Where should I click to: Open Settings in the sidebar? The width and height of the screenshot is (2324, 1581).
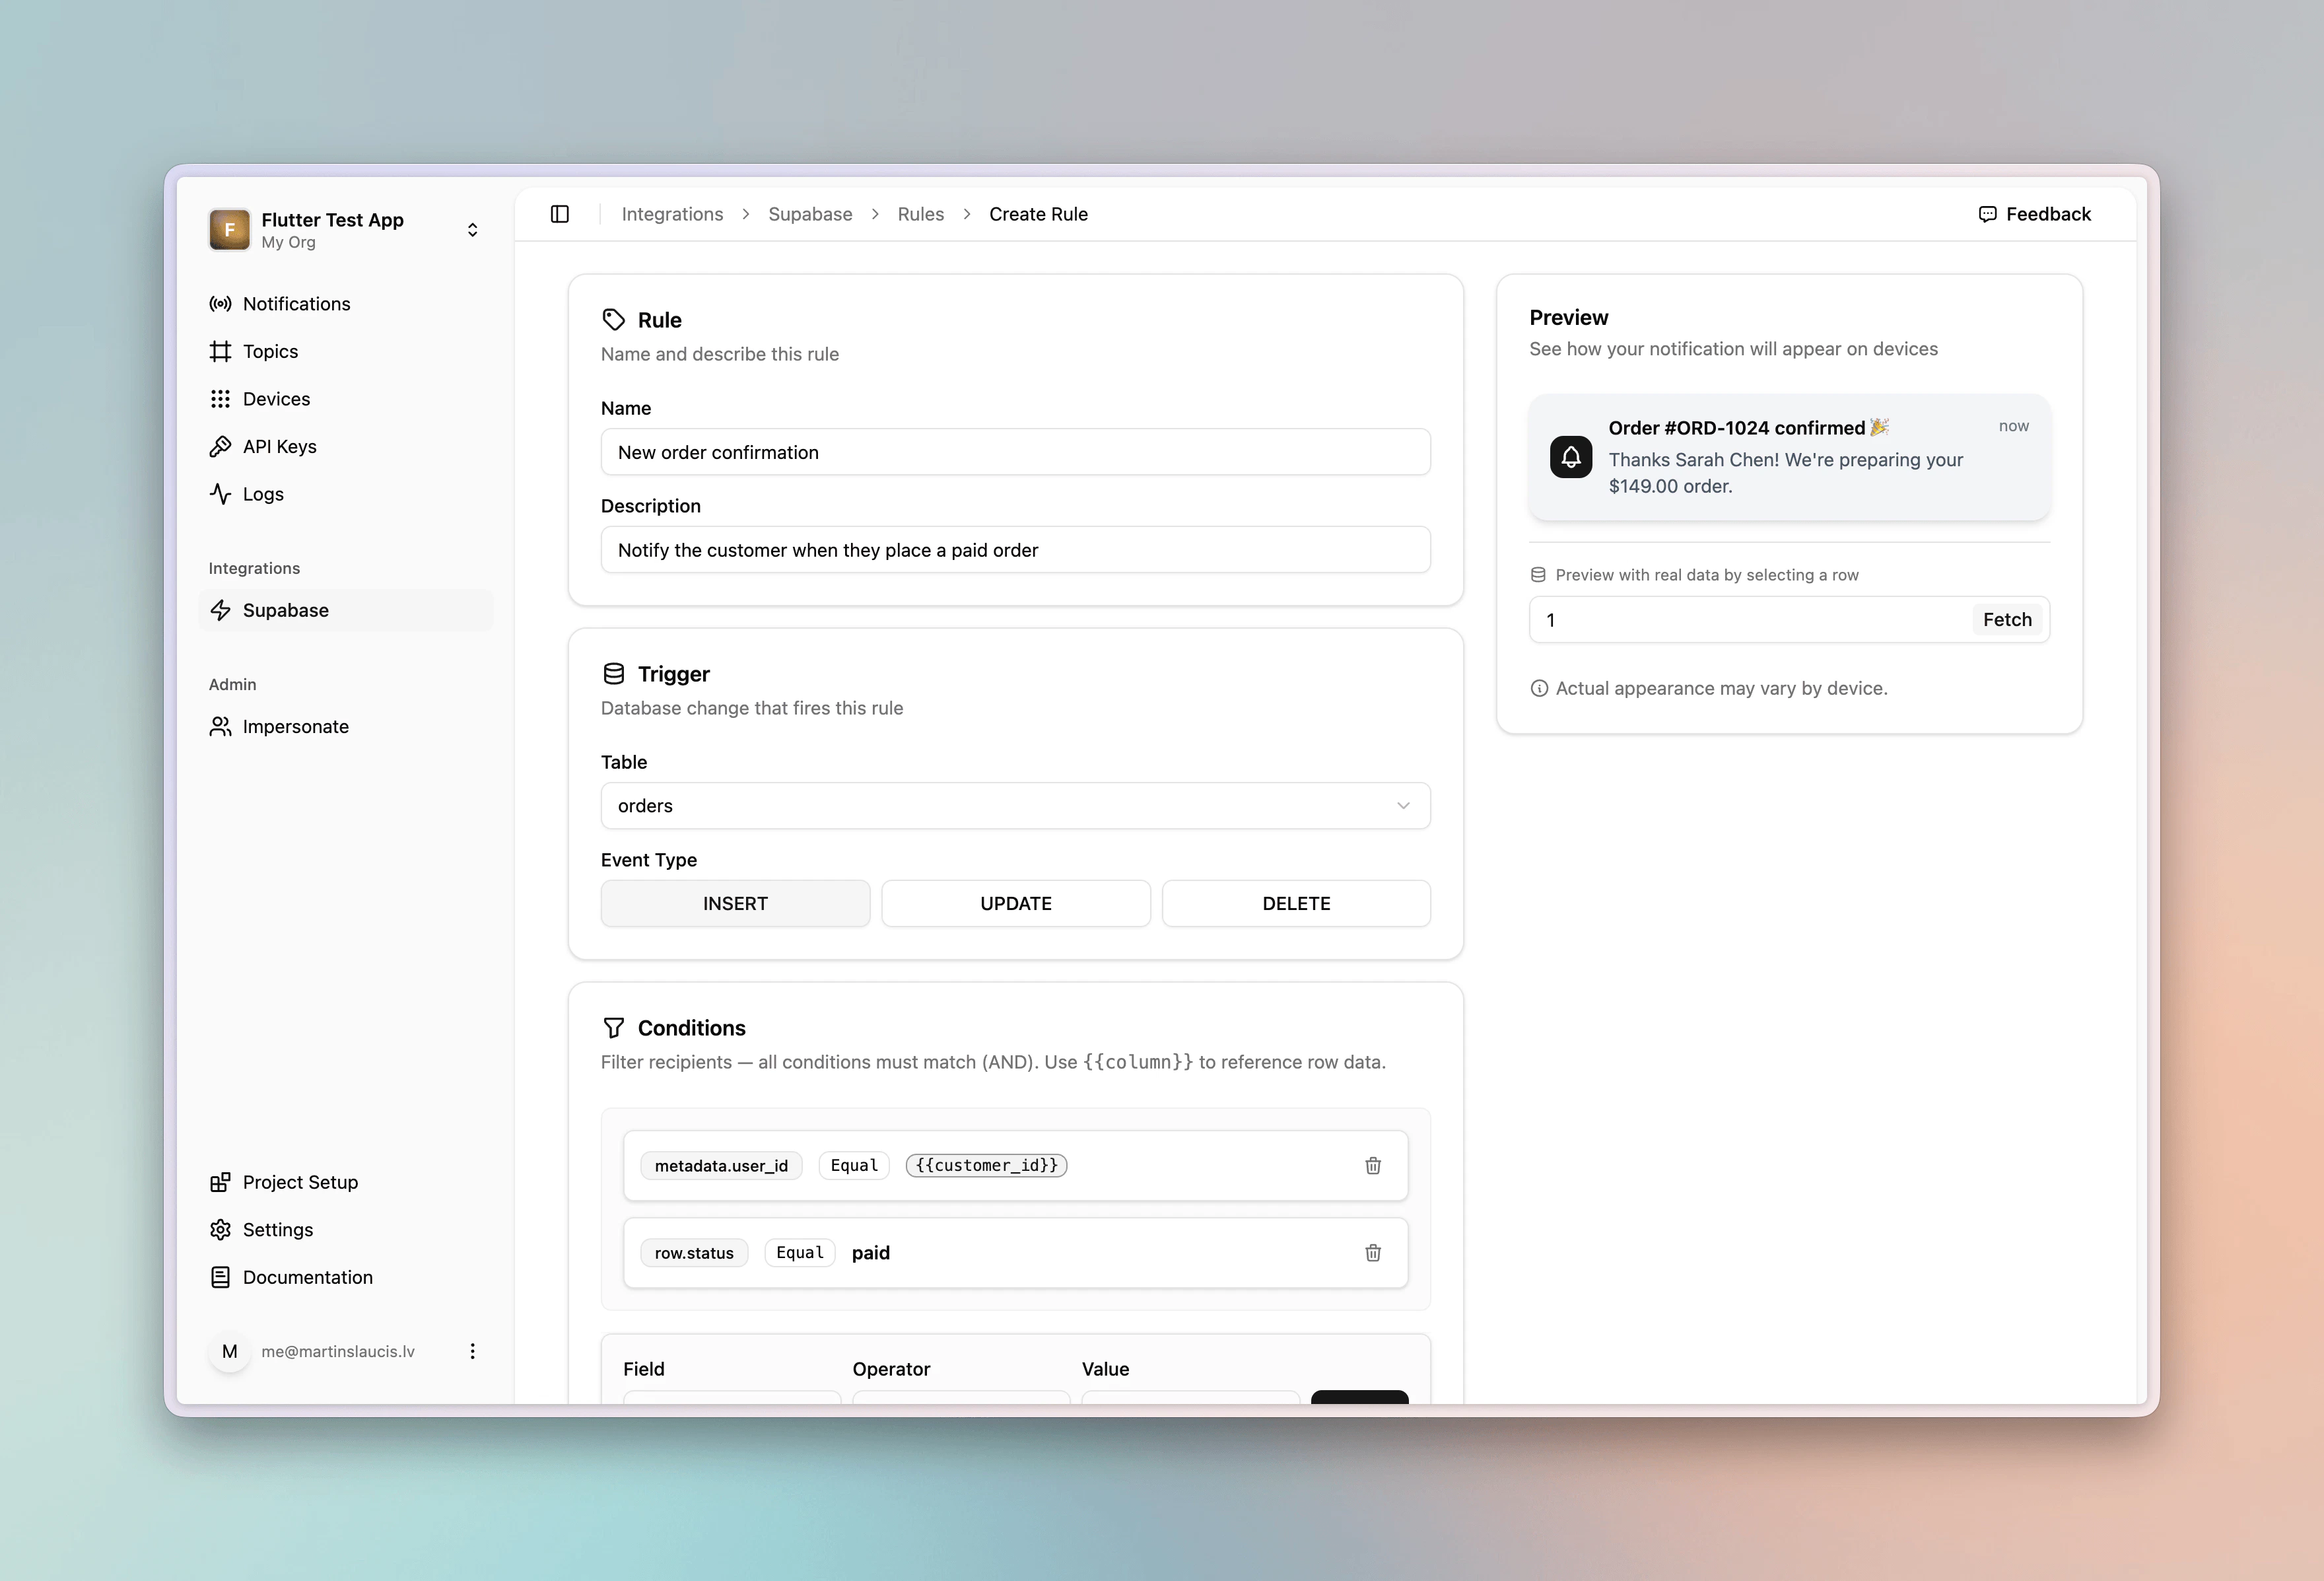point(346,1230)
